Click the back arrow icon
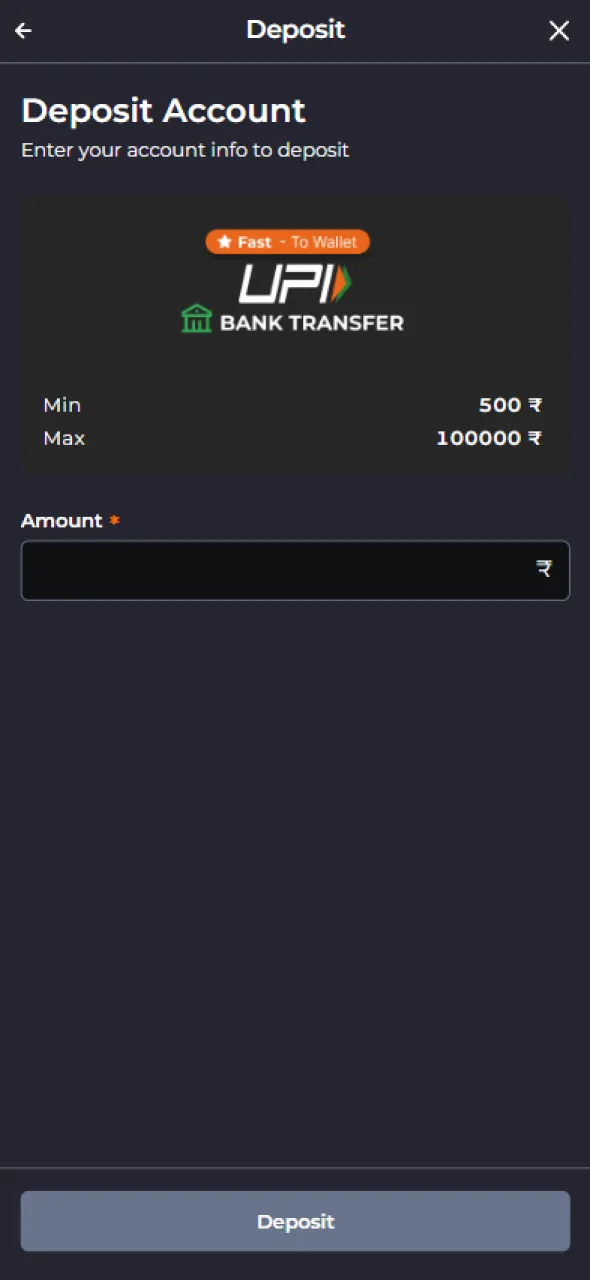 [22, 30]
